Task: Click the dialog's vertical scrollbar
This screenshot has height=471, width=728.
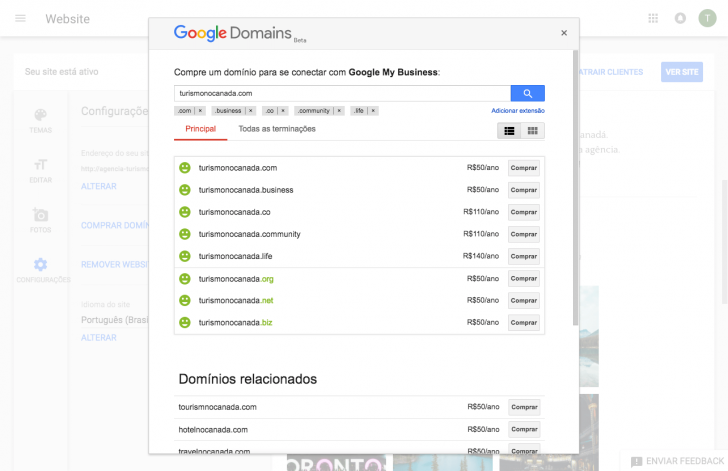Action: click(x=575, y=188)
